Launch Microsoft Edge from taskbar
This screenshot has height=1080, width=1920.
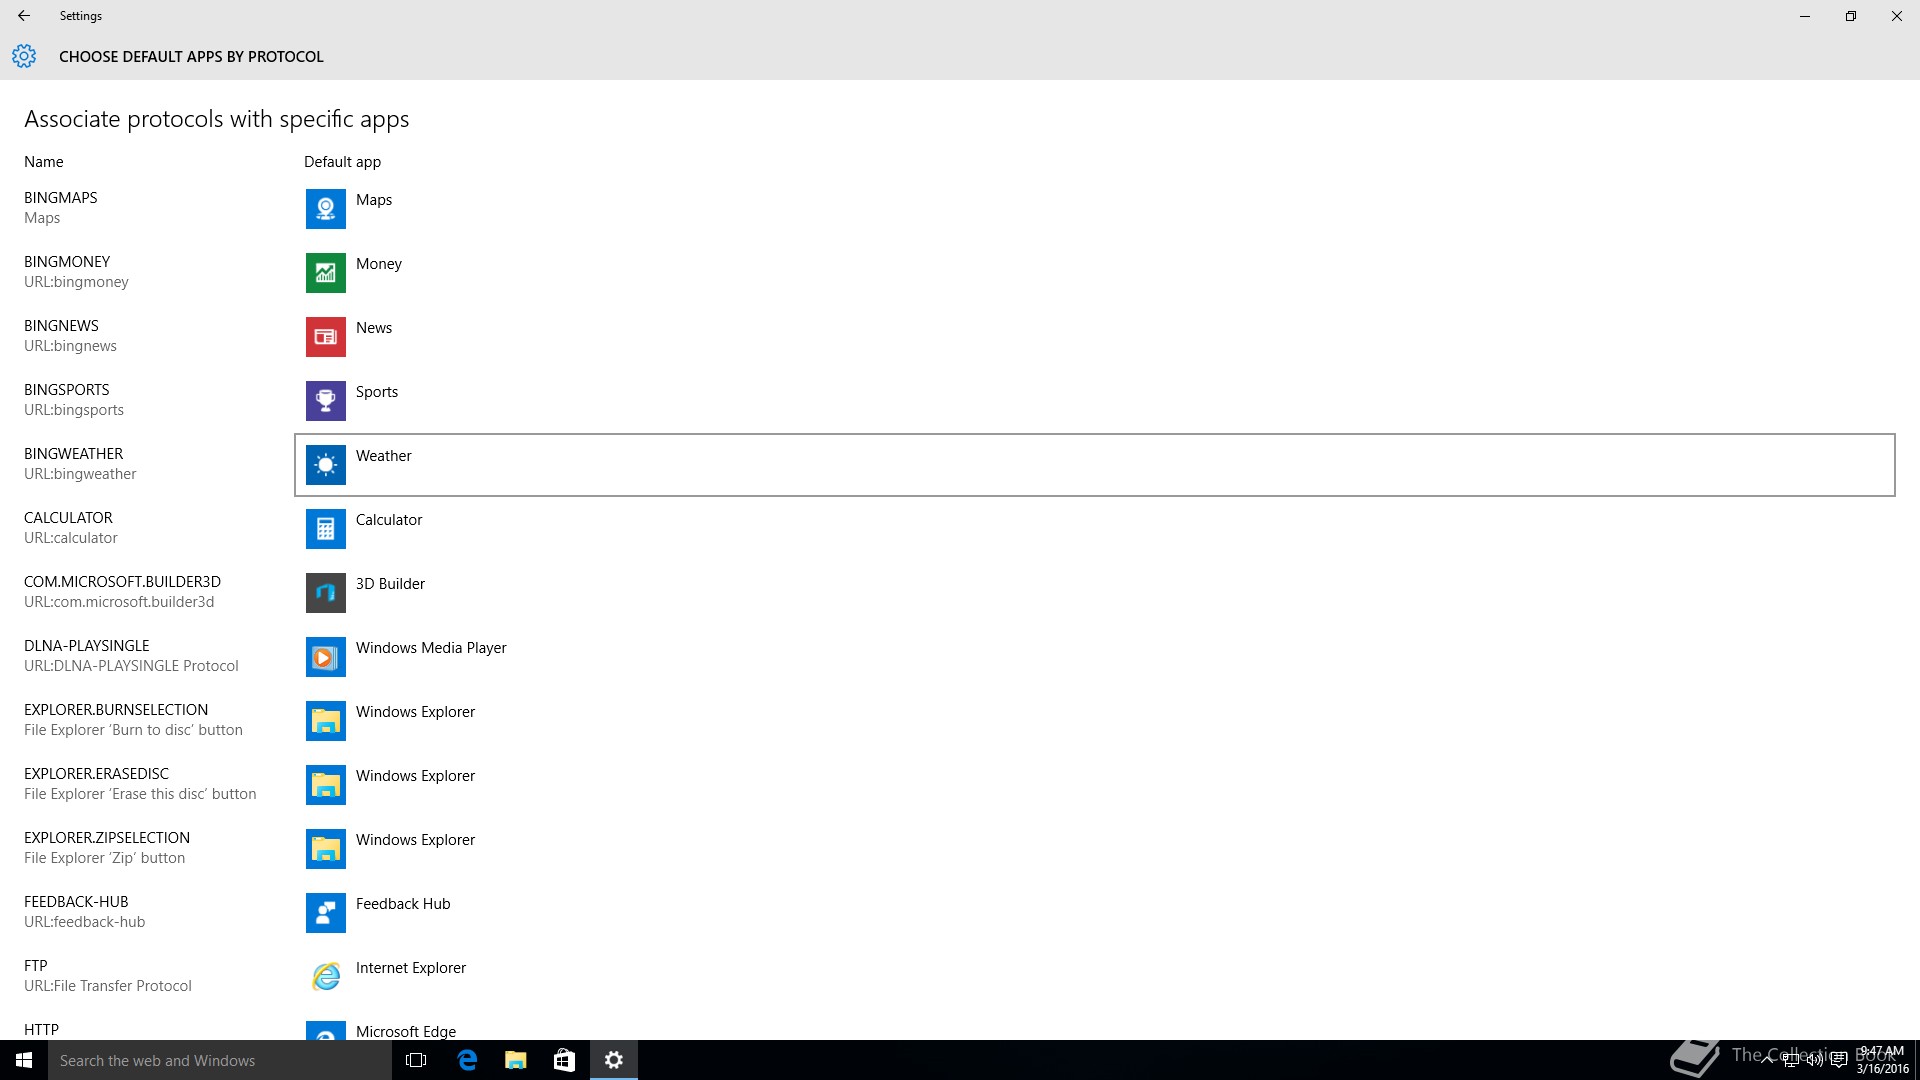[467, 1060]
